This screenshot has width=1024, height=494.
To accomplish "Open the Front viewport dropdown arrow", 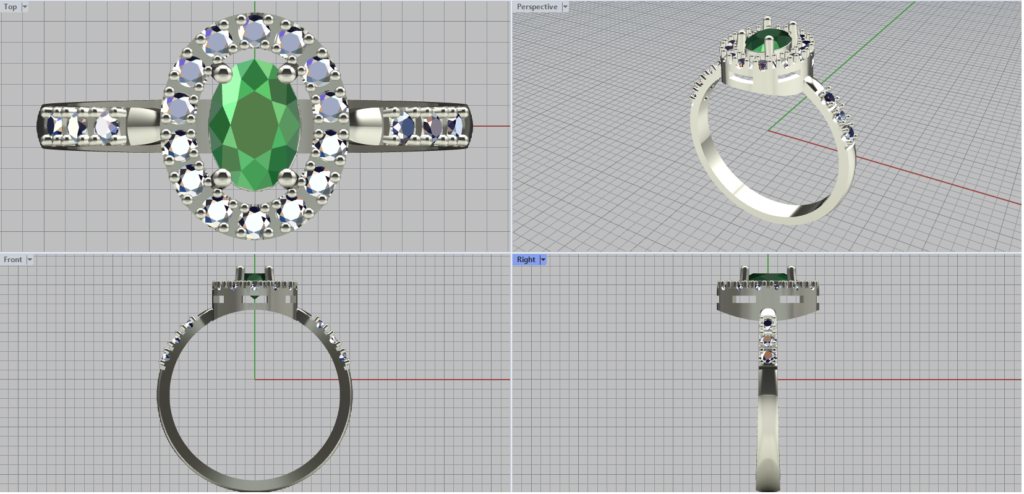I will click(x=30, y=260).
